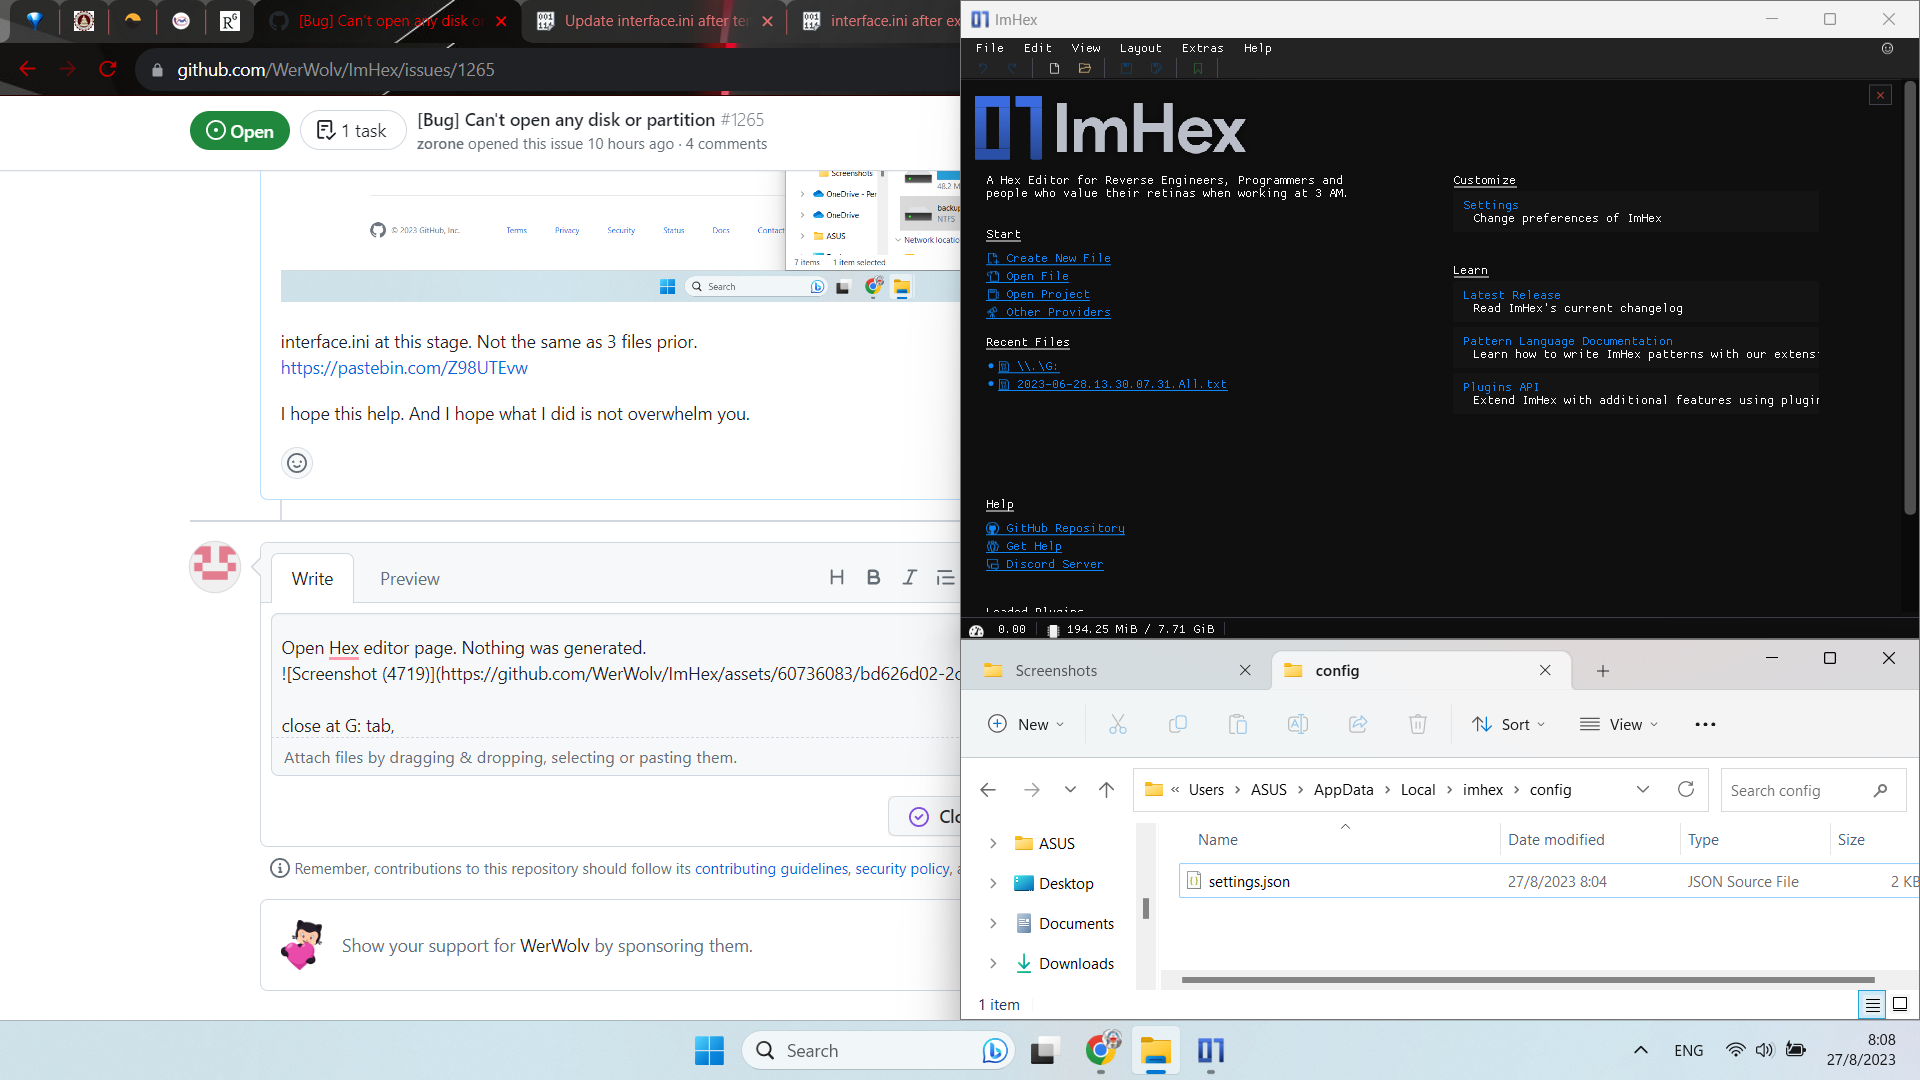Undo last action in ImHex toolbar
The image size is (1920, 1080).
[983, 68]
